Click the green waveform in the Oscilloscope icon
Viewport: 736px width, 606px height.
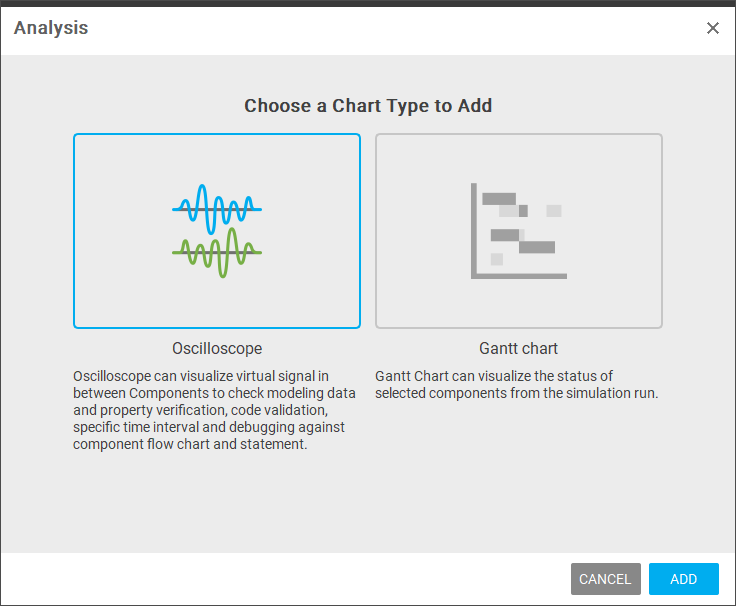(217, 253)
